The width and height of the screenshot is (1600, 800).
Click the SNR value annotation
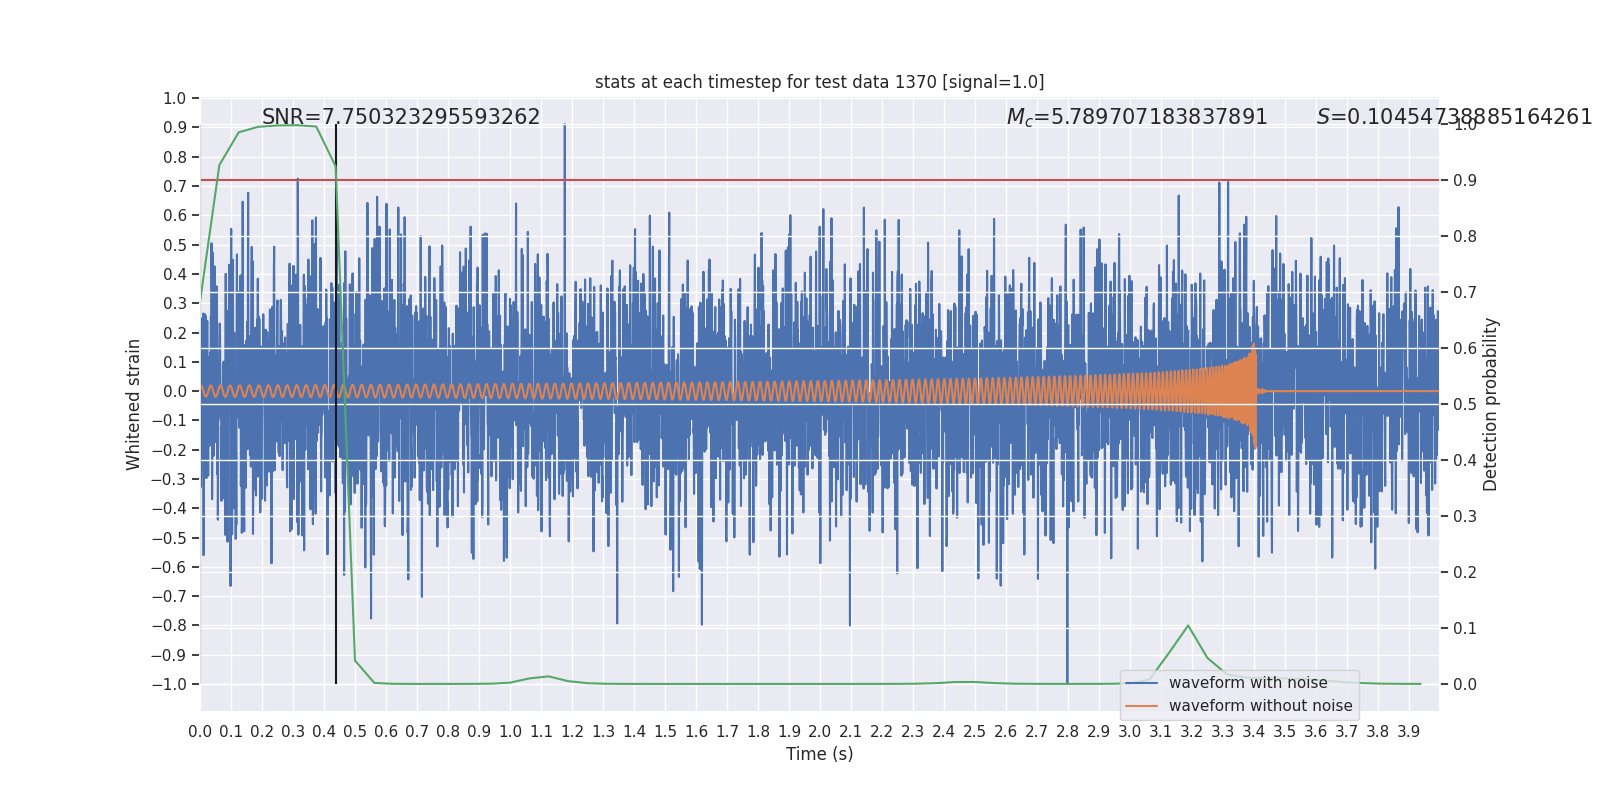pos(401,117)
